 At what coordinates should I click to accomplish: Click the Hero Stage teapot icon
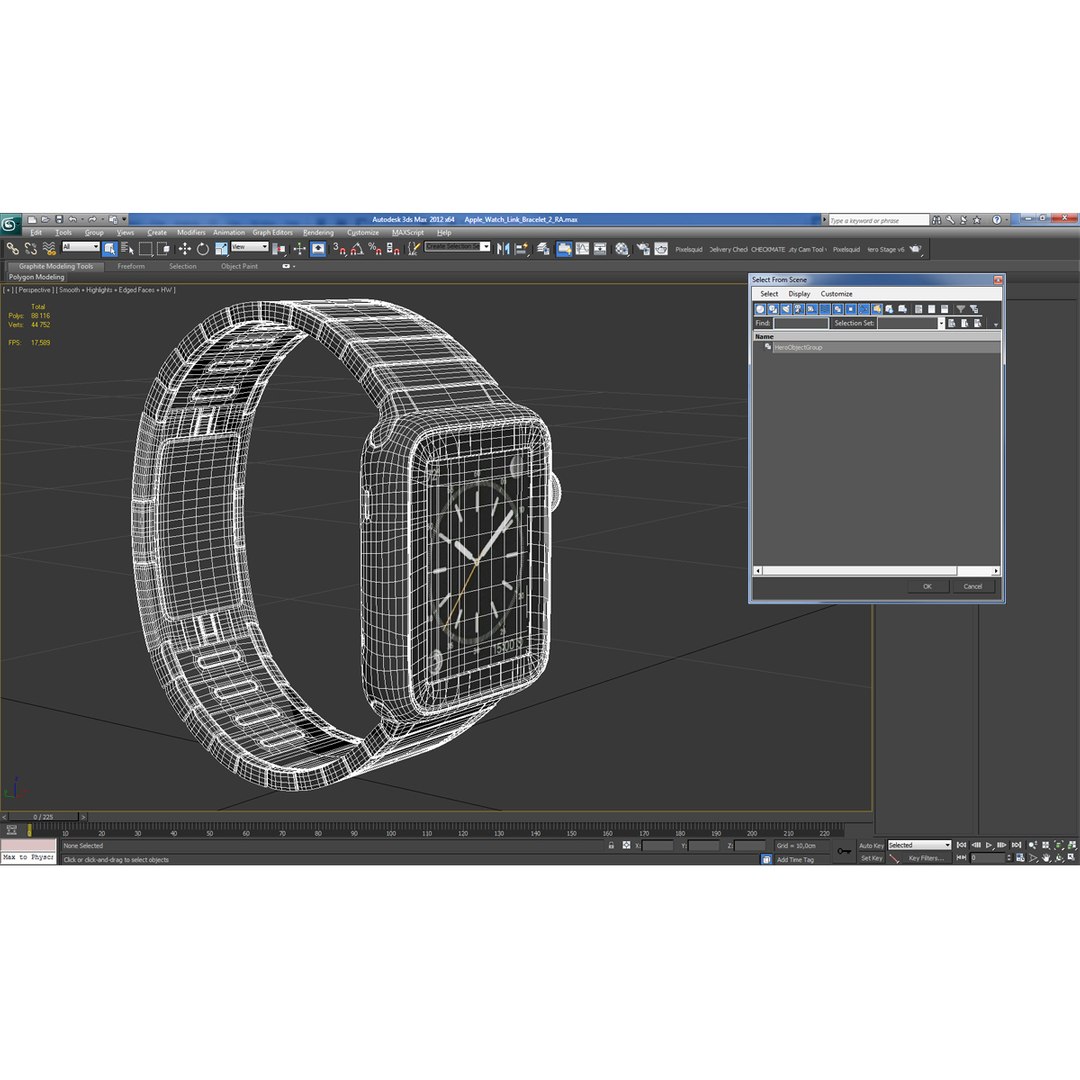click(x=915, y=249)
